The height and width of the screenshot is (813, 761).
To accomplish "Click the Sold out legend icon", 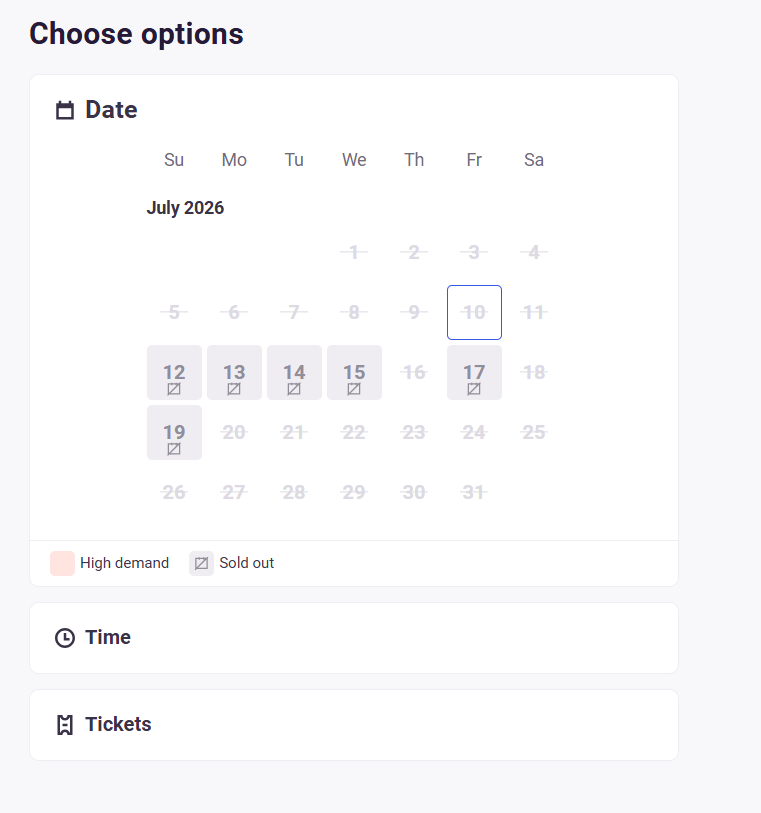I will point(201,563).
